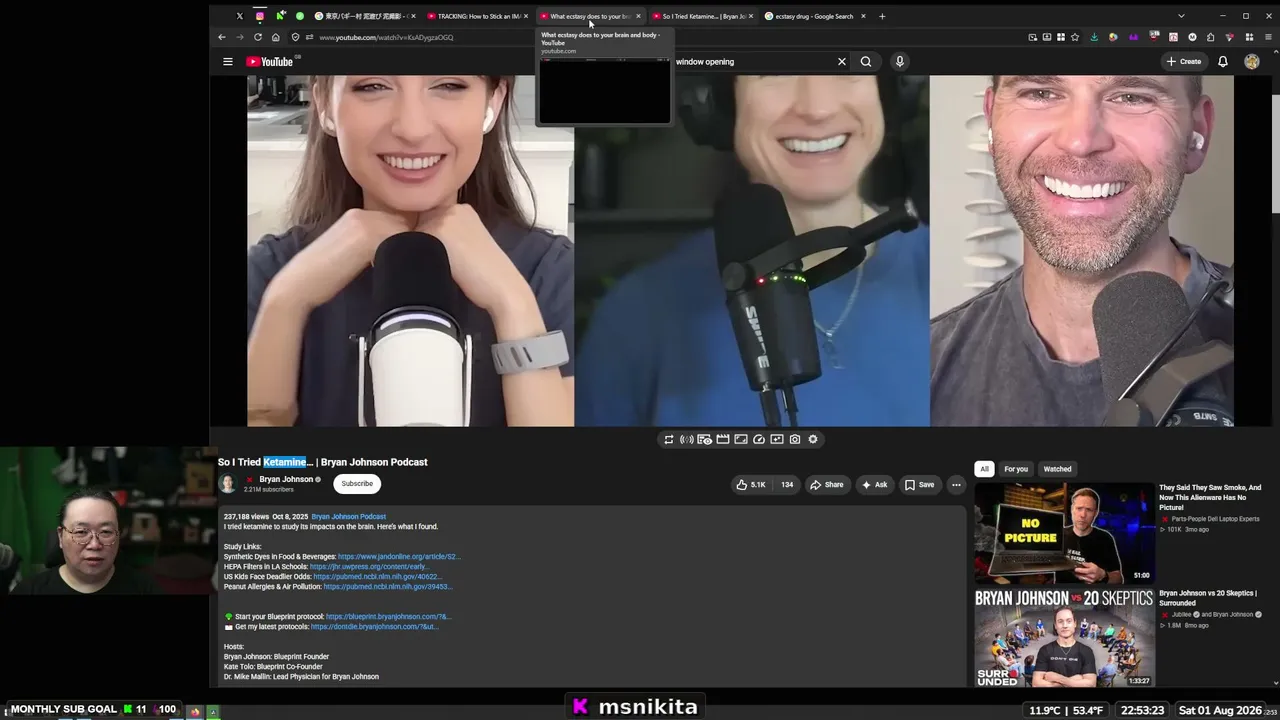
Task: Go to the YouTube home logo
Action: (270, 62)
